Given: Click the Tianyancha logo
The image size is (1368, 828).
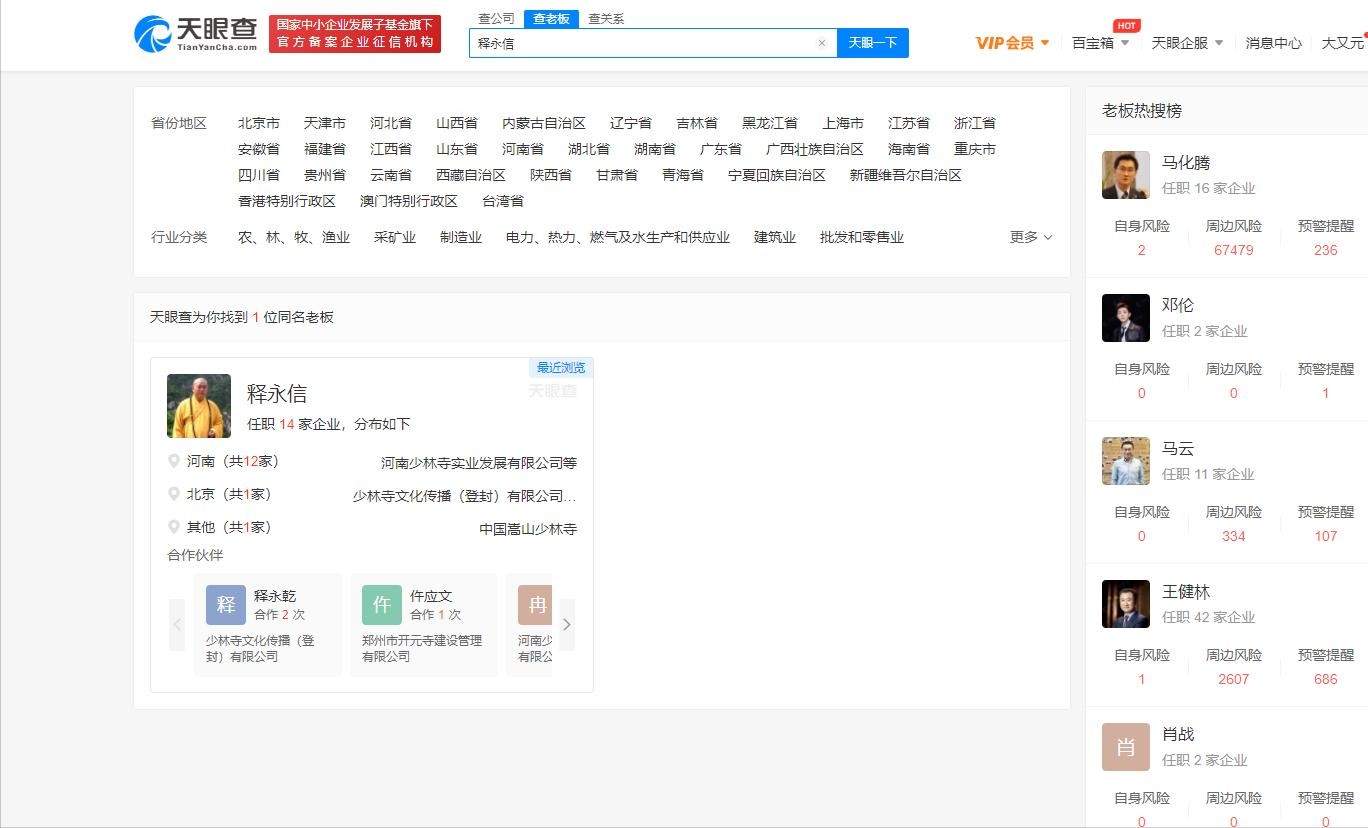Looking at the screenshot, I should pos(196,34).
